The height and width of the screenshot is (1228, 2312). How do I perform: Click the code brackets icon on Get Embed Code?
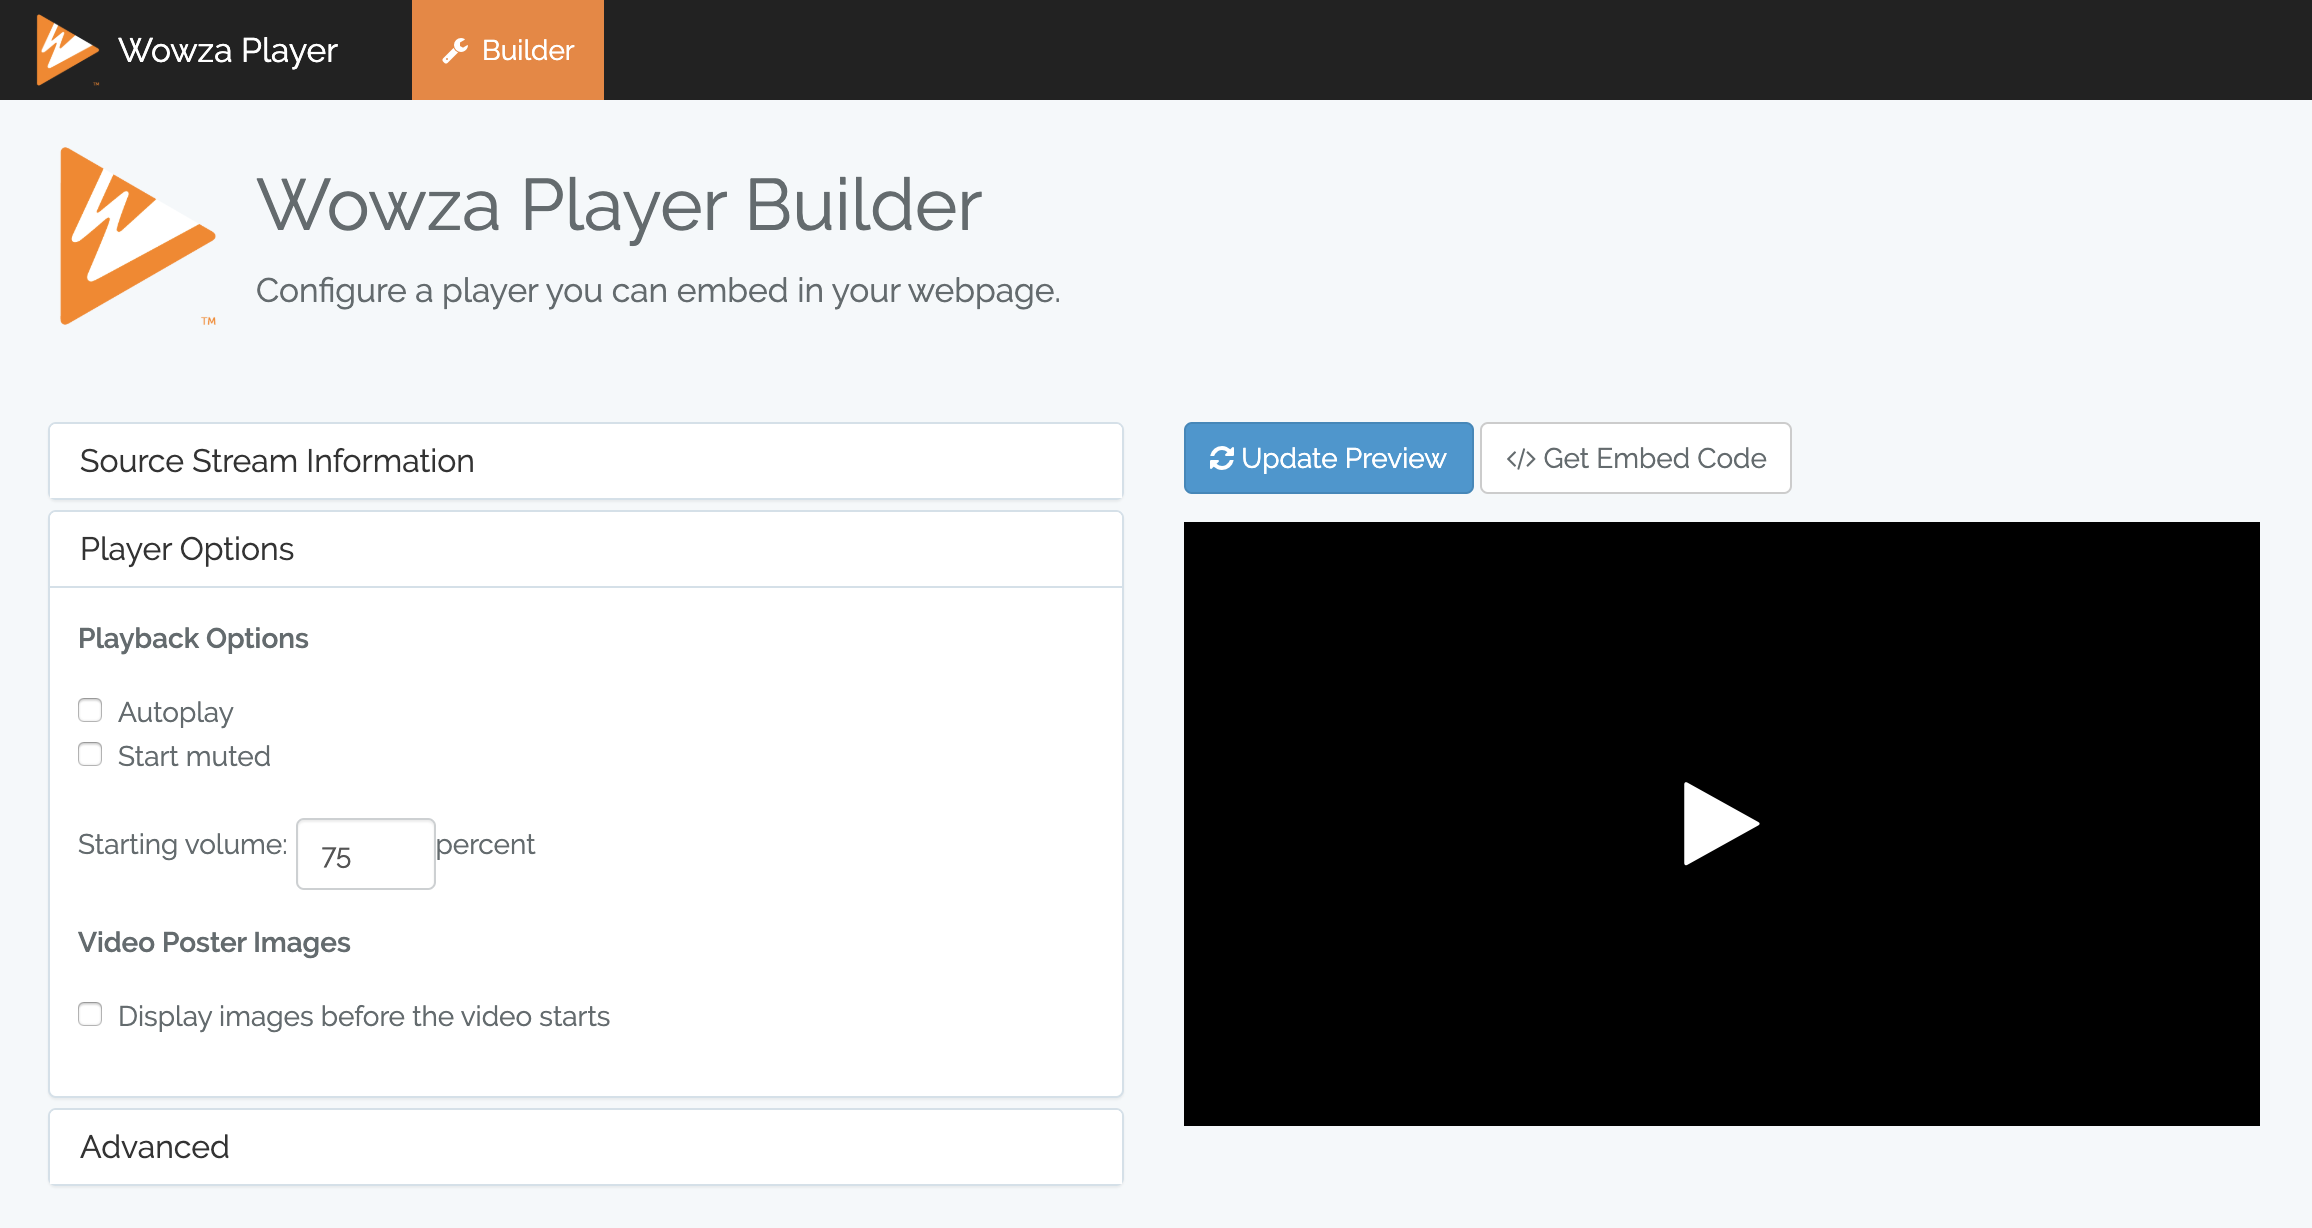point(1520,459)
